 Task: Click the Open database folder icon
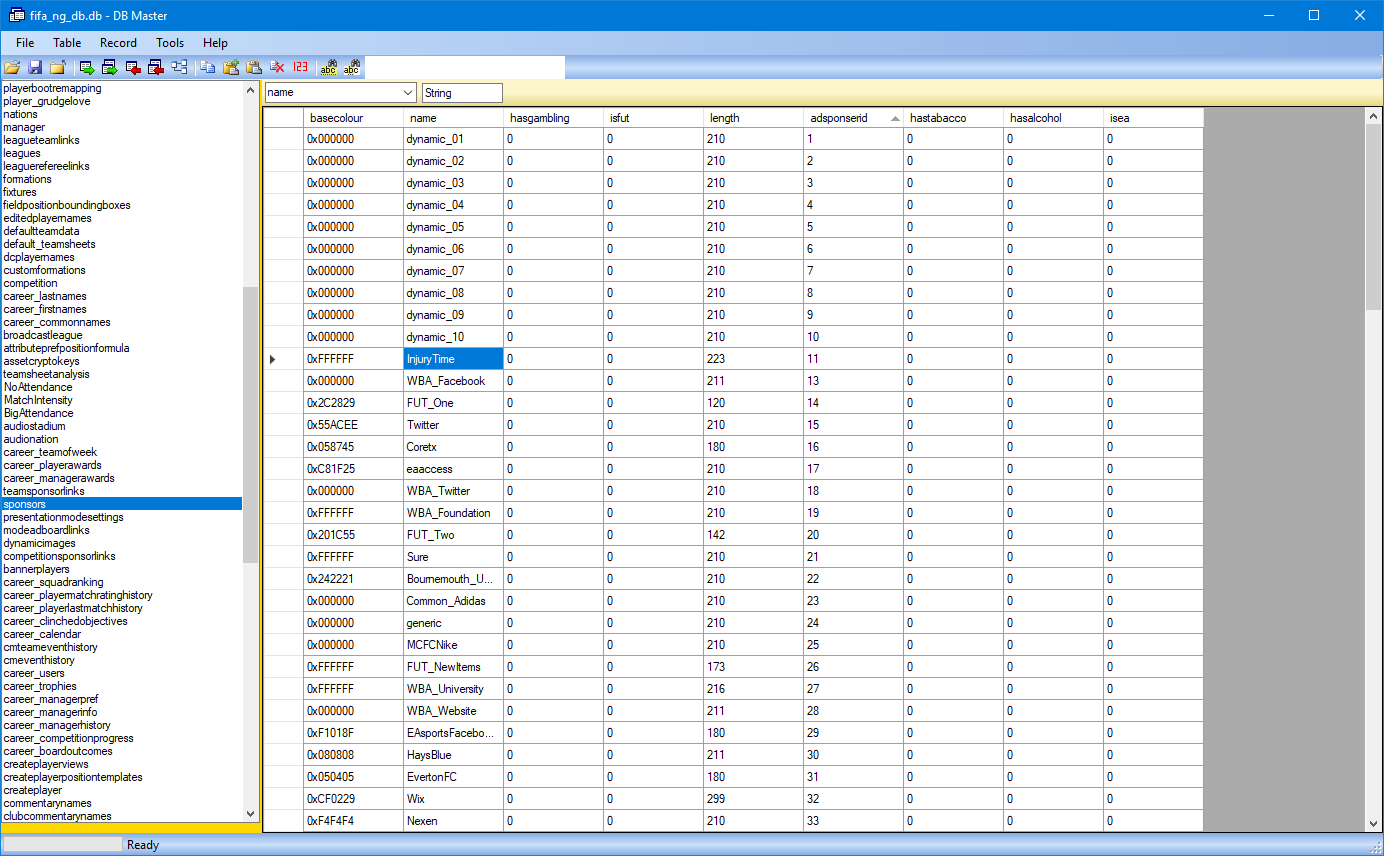point(12,68)
